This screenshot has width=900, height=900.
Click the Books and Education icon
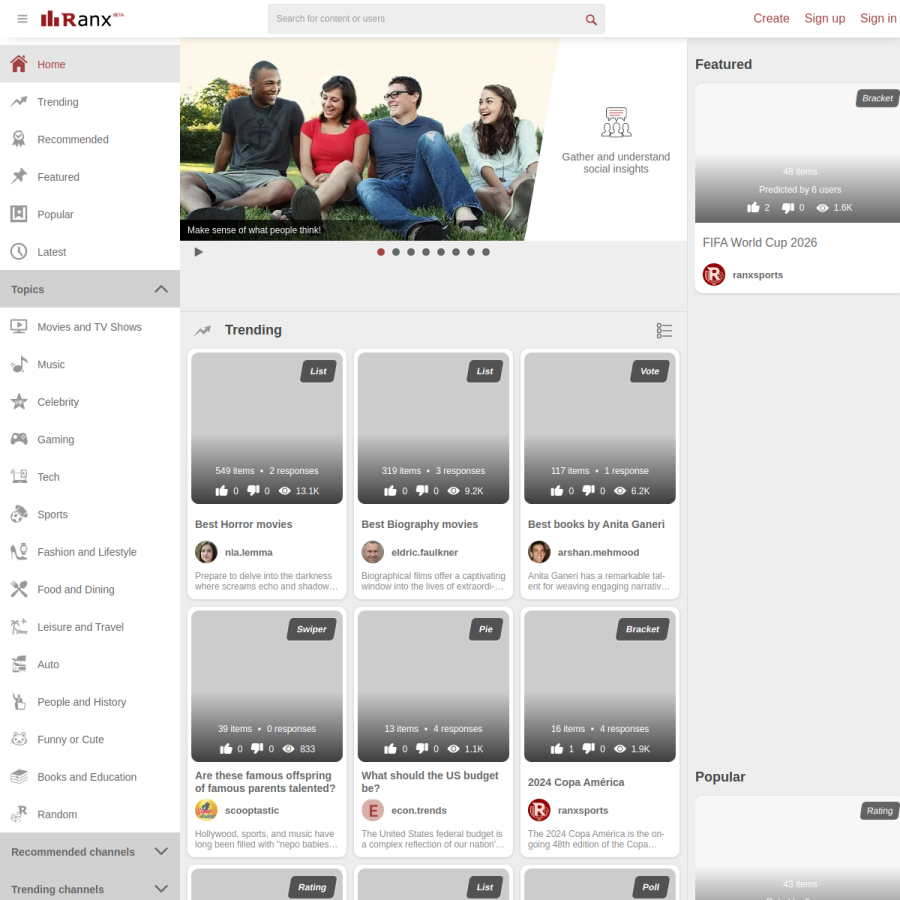(19, 777)
